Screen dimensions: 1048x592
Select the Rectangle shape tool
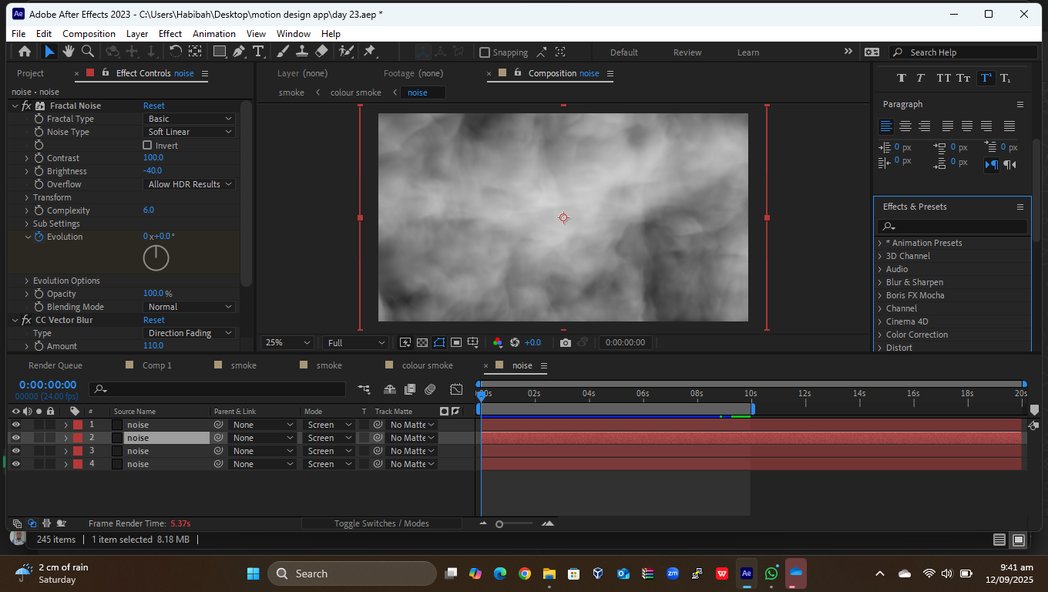coord(219,51)
